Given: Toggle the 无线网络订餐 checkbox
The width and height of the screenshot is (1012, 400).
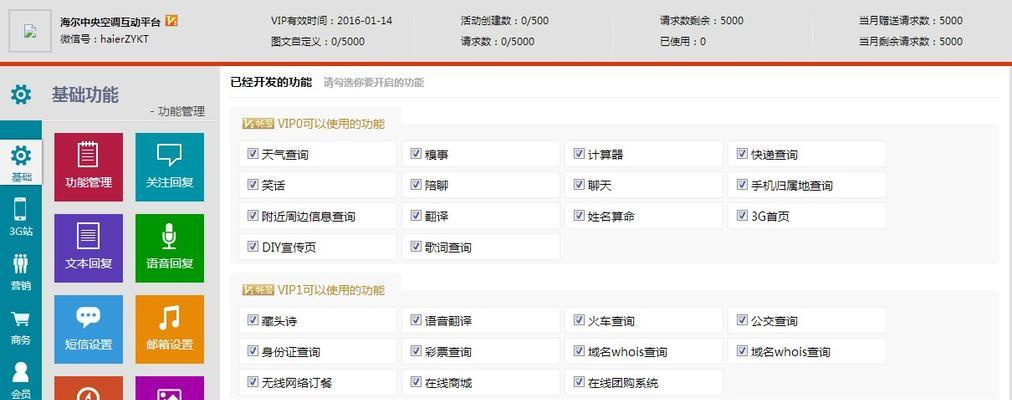Looking at the screenshot, I should pos(252,382).
